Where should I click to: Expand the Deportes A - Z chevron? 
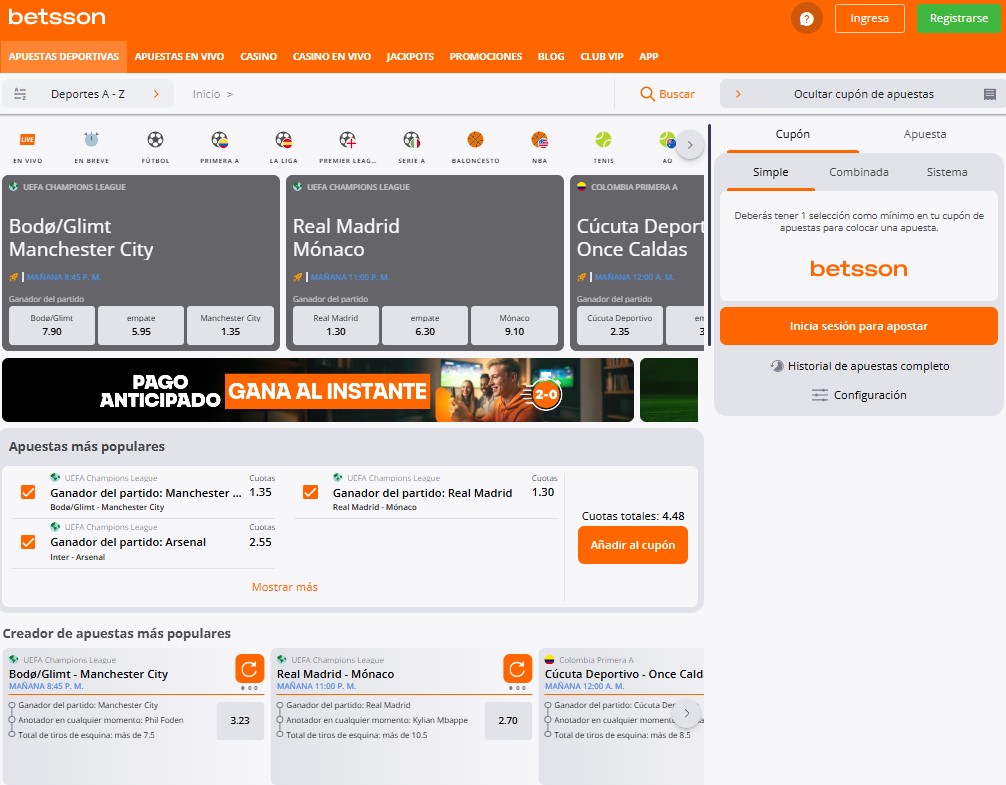[x=156, y=94]
